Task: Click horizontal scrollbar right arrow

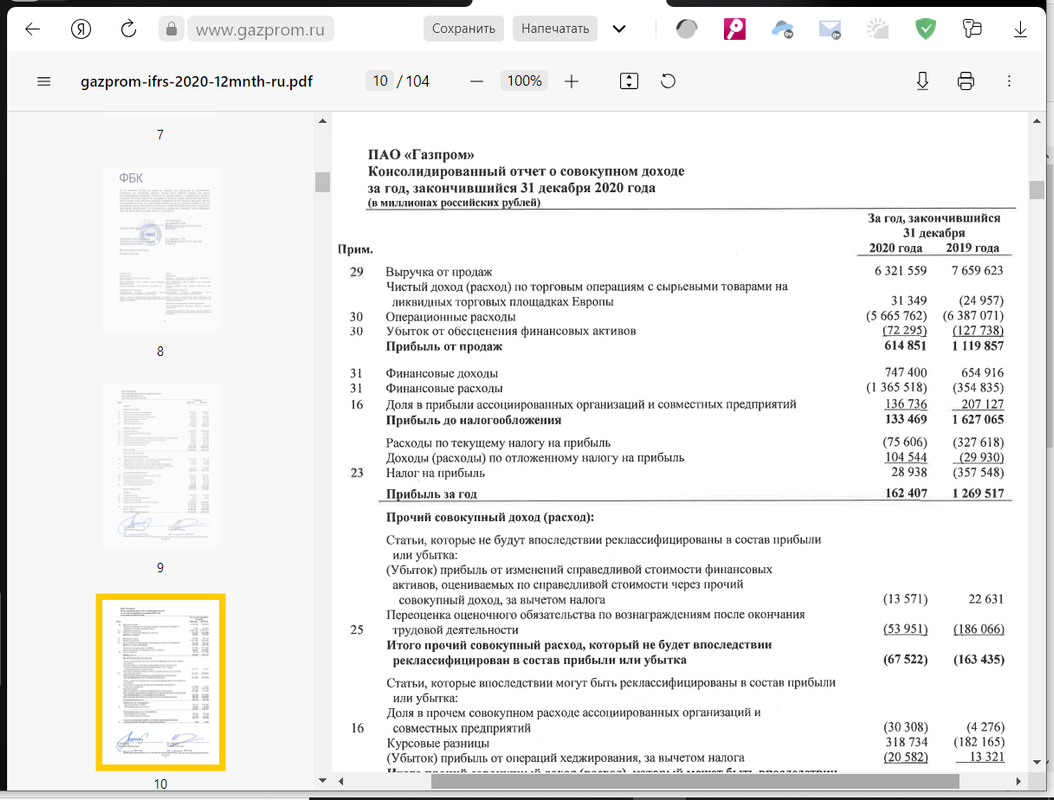Action: tap(1018, 781)
